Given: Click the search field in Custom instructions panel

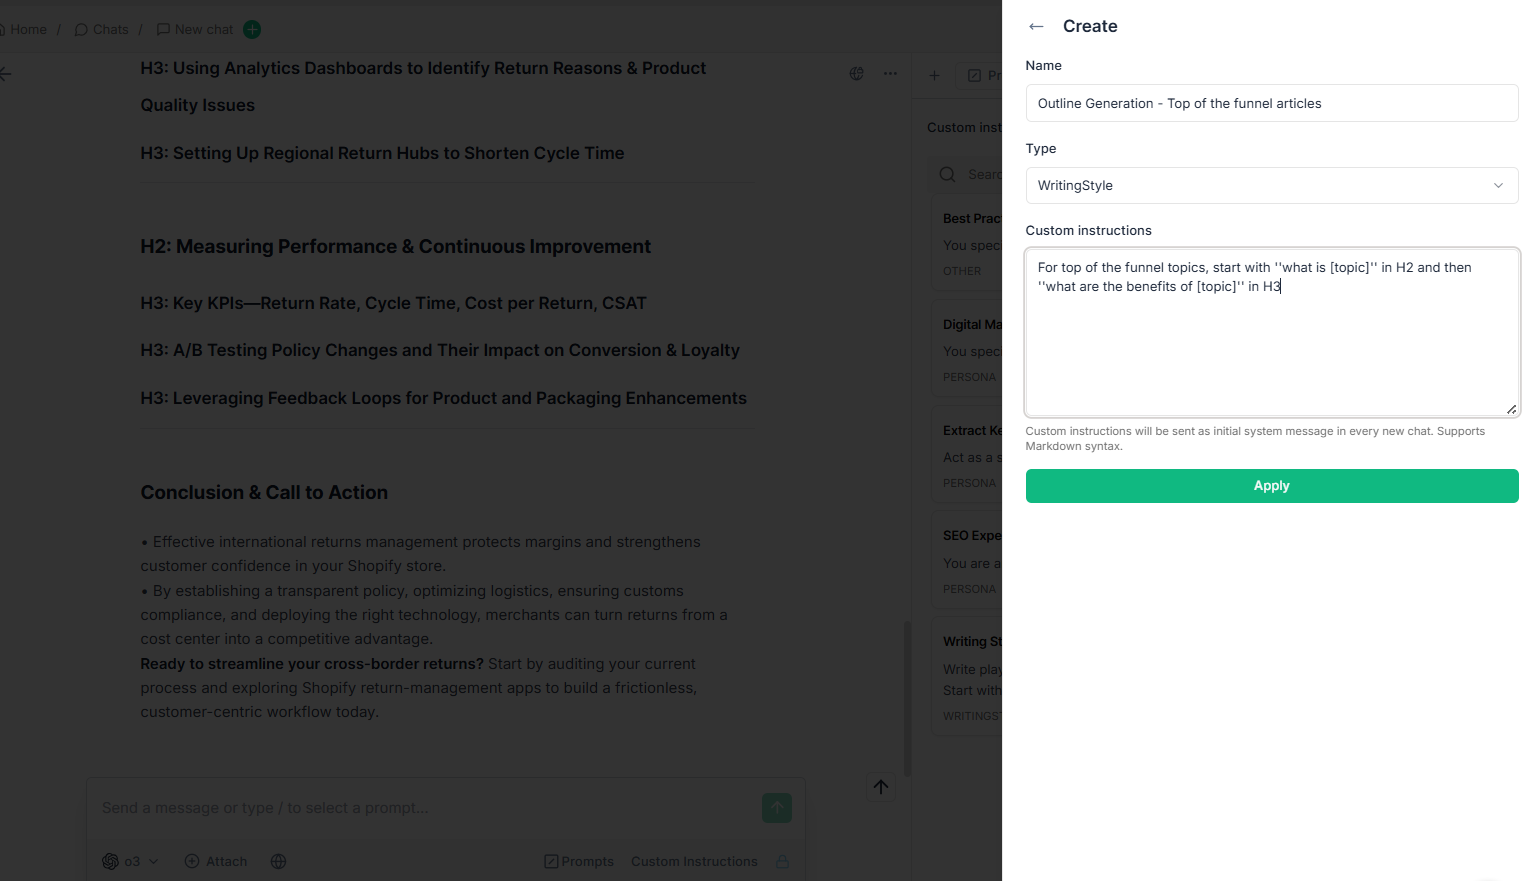Looking at the screenshot, I should 967,174.
